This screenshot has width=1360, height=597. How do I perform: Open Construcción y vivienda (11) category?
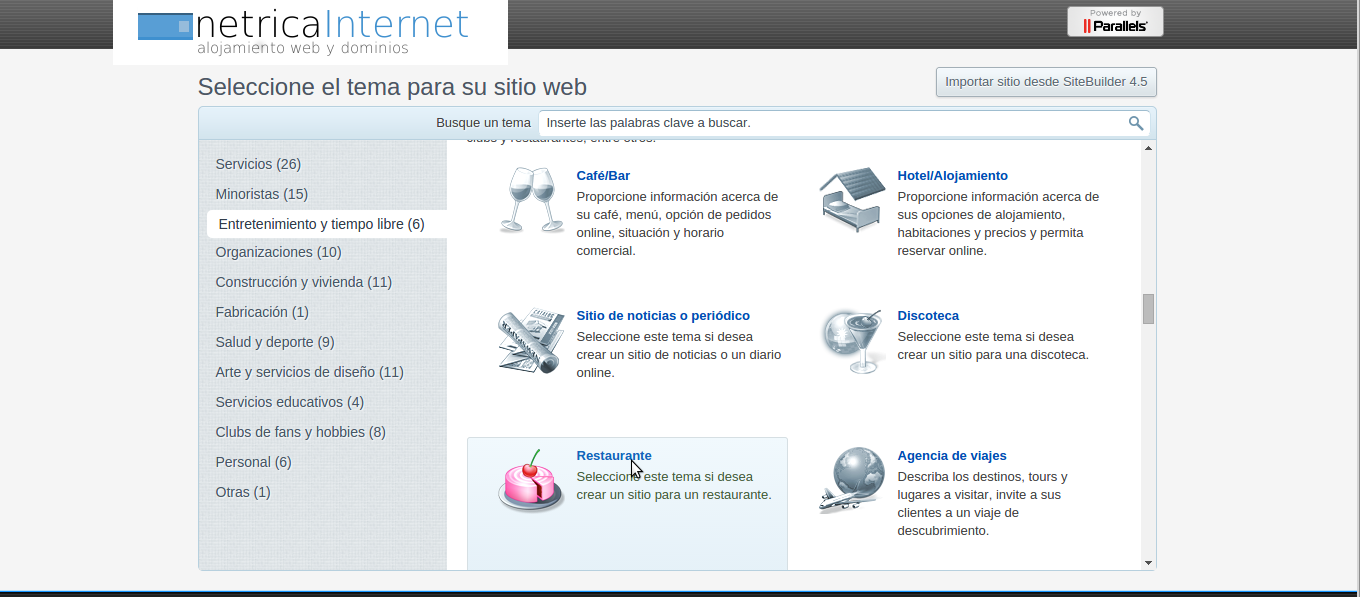(303, 282)
